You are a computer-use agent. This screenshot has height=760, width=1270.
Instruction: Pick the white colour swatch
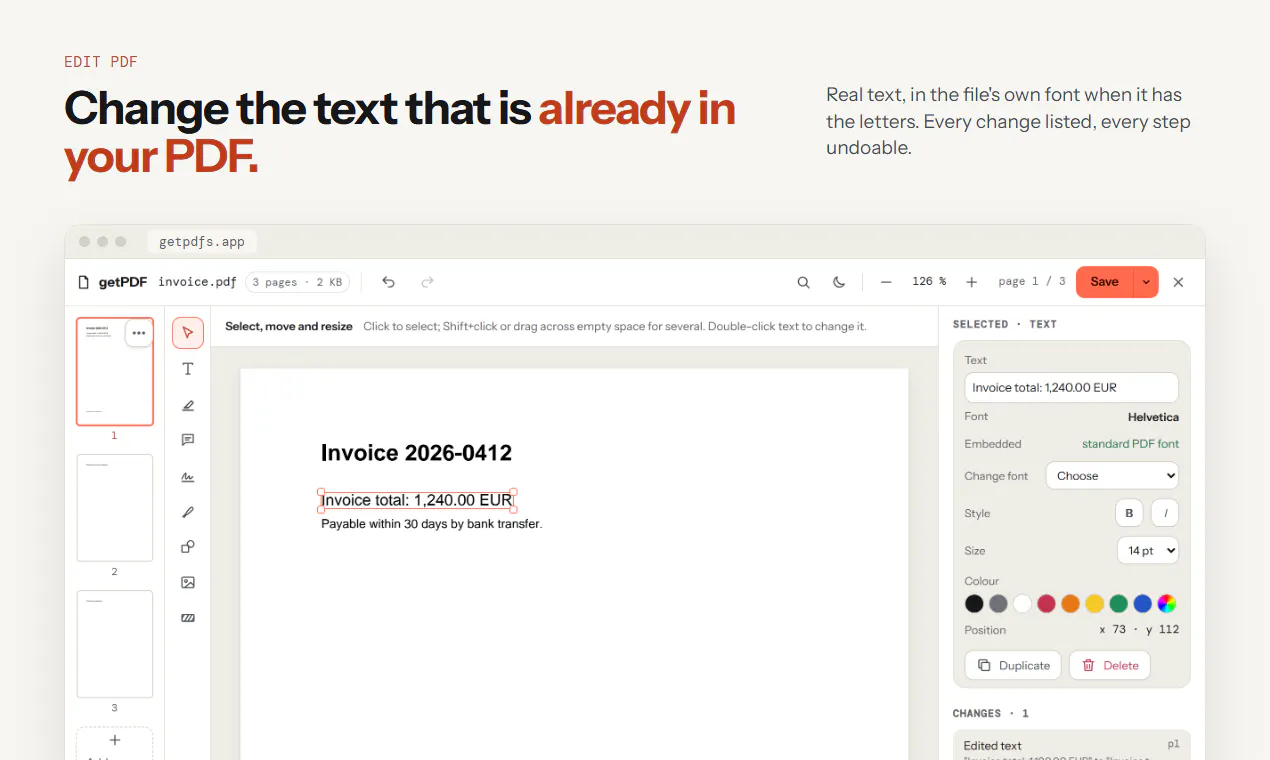(1022, 603)
